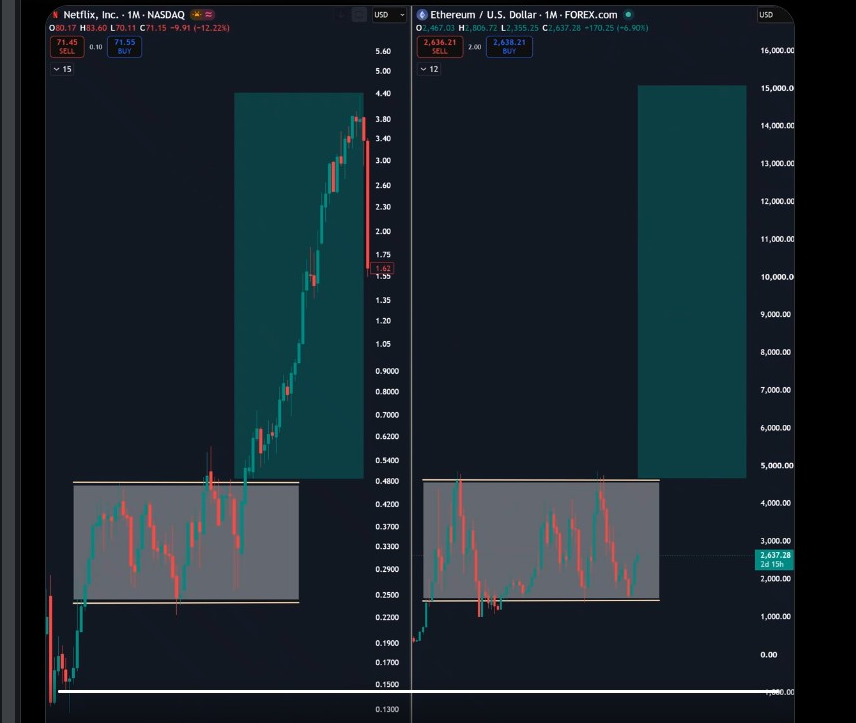Click the dimmed square chart button beside Netflix USD
856x723 pixels.
[x=359, y=15]
